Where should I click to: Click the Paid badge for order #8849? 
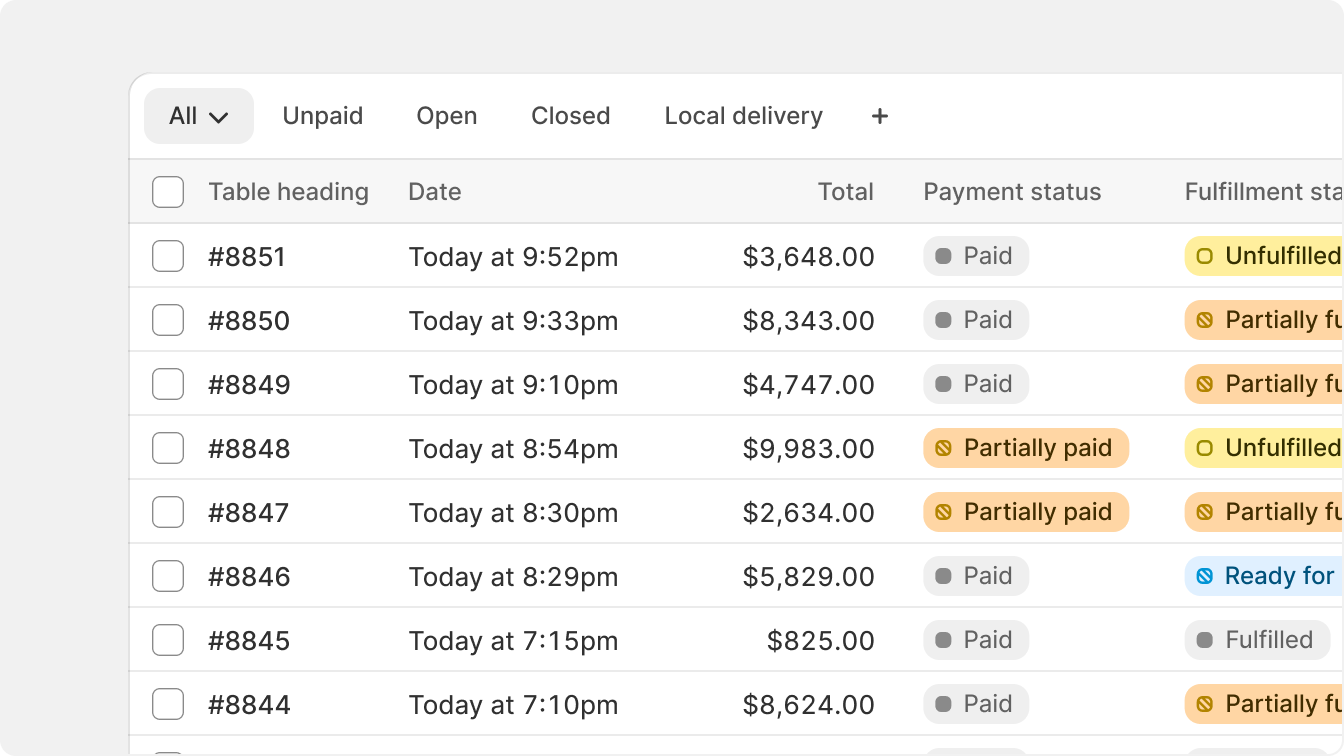pos(976,384)
